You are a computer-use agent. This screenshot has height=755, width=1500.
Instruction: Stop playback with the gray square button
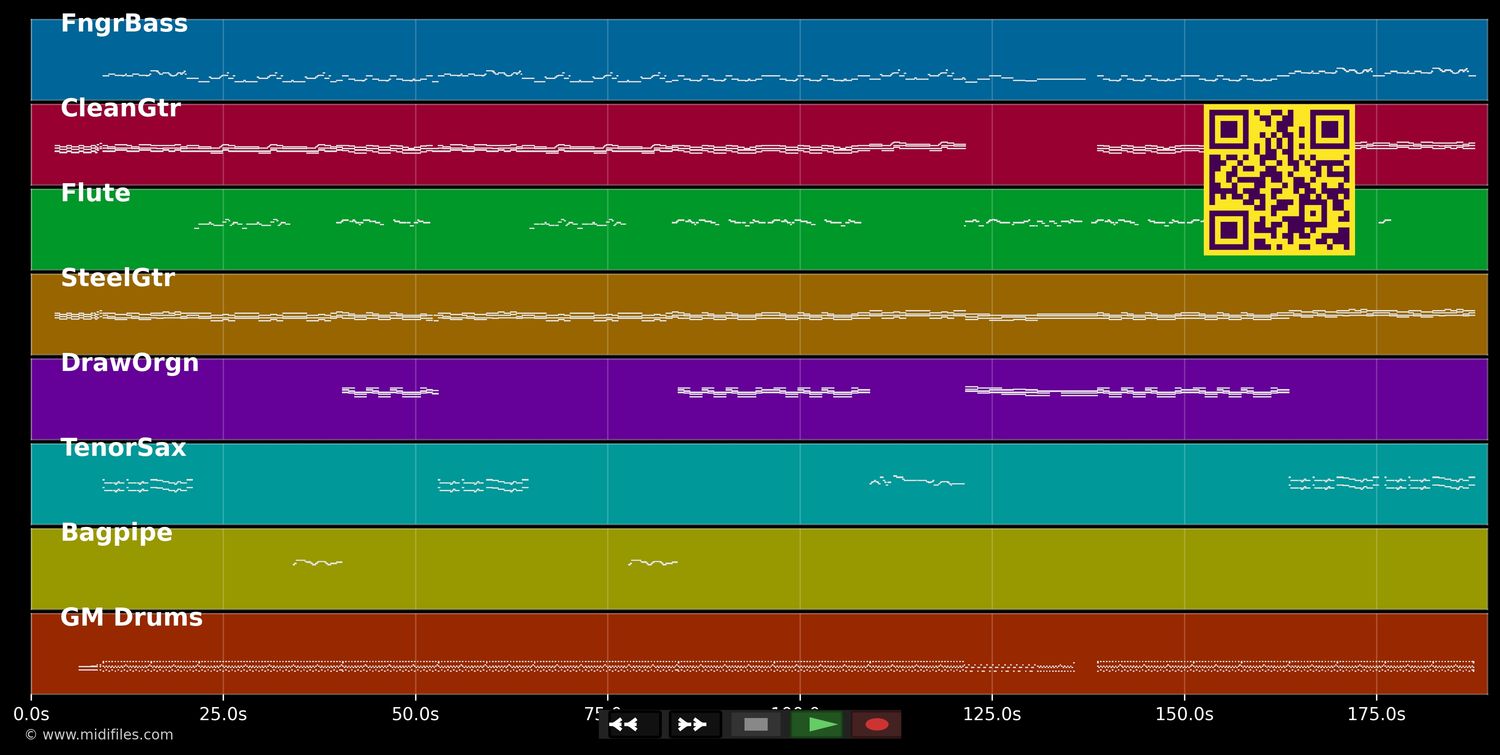[756, 724]
